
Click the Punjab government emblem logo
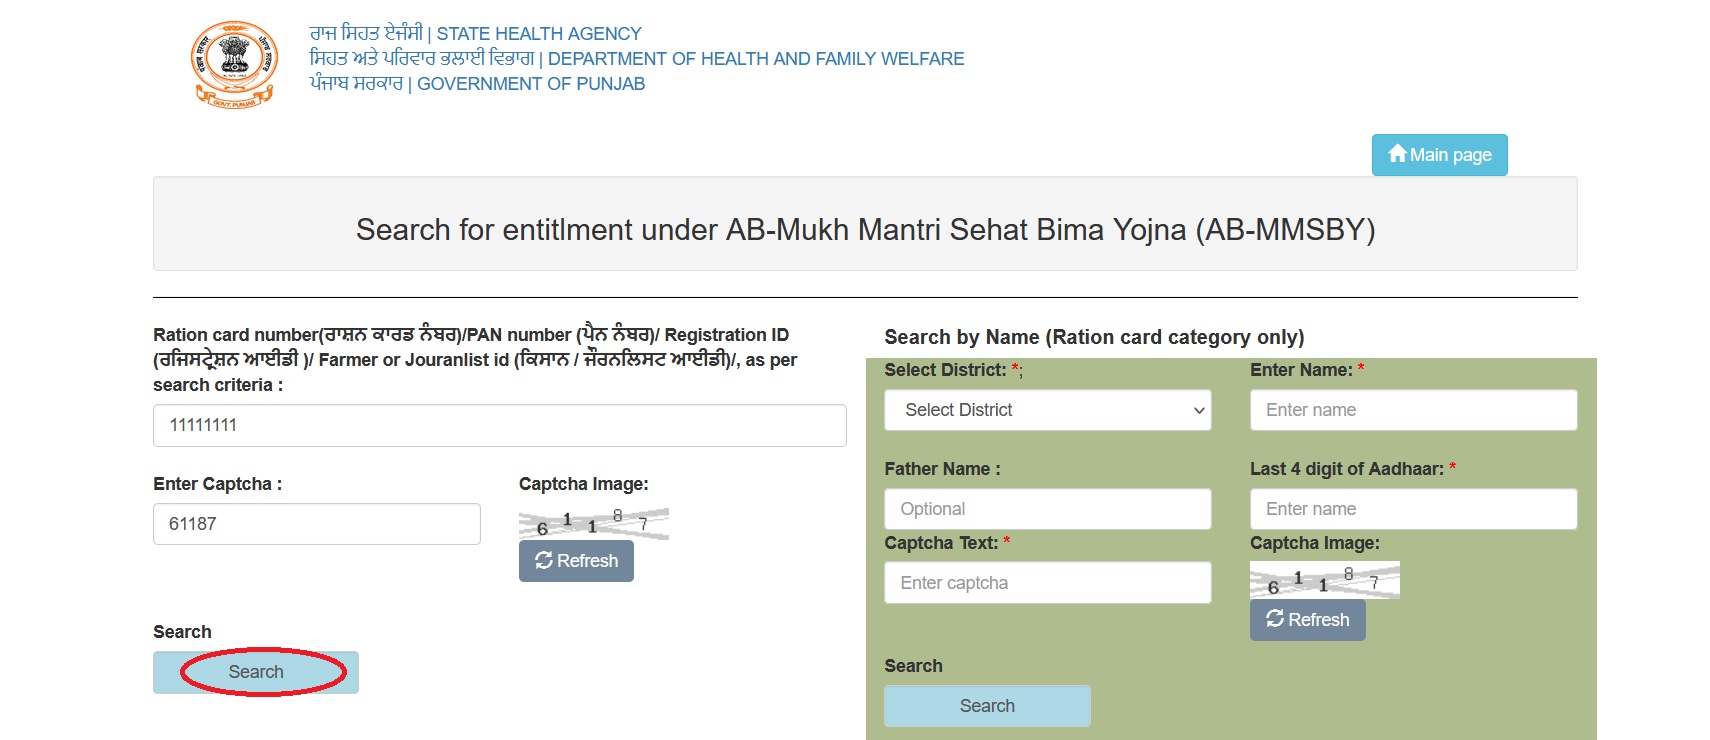234,64
